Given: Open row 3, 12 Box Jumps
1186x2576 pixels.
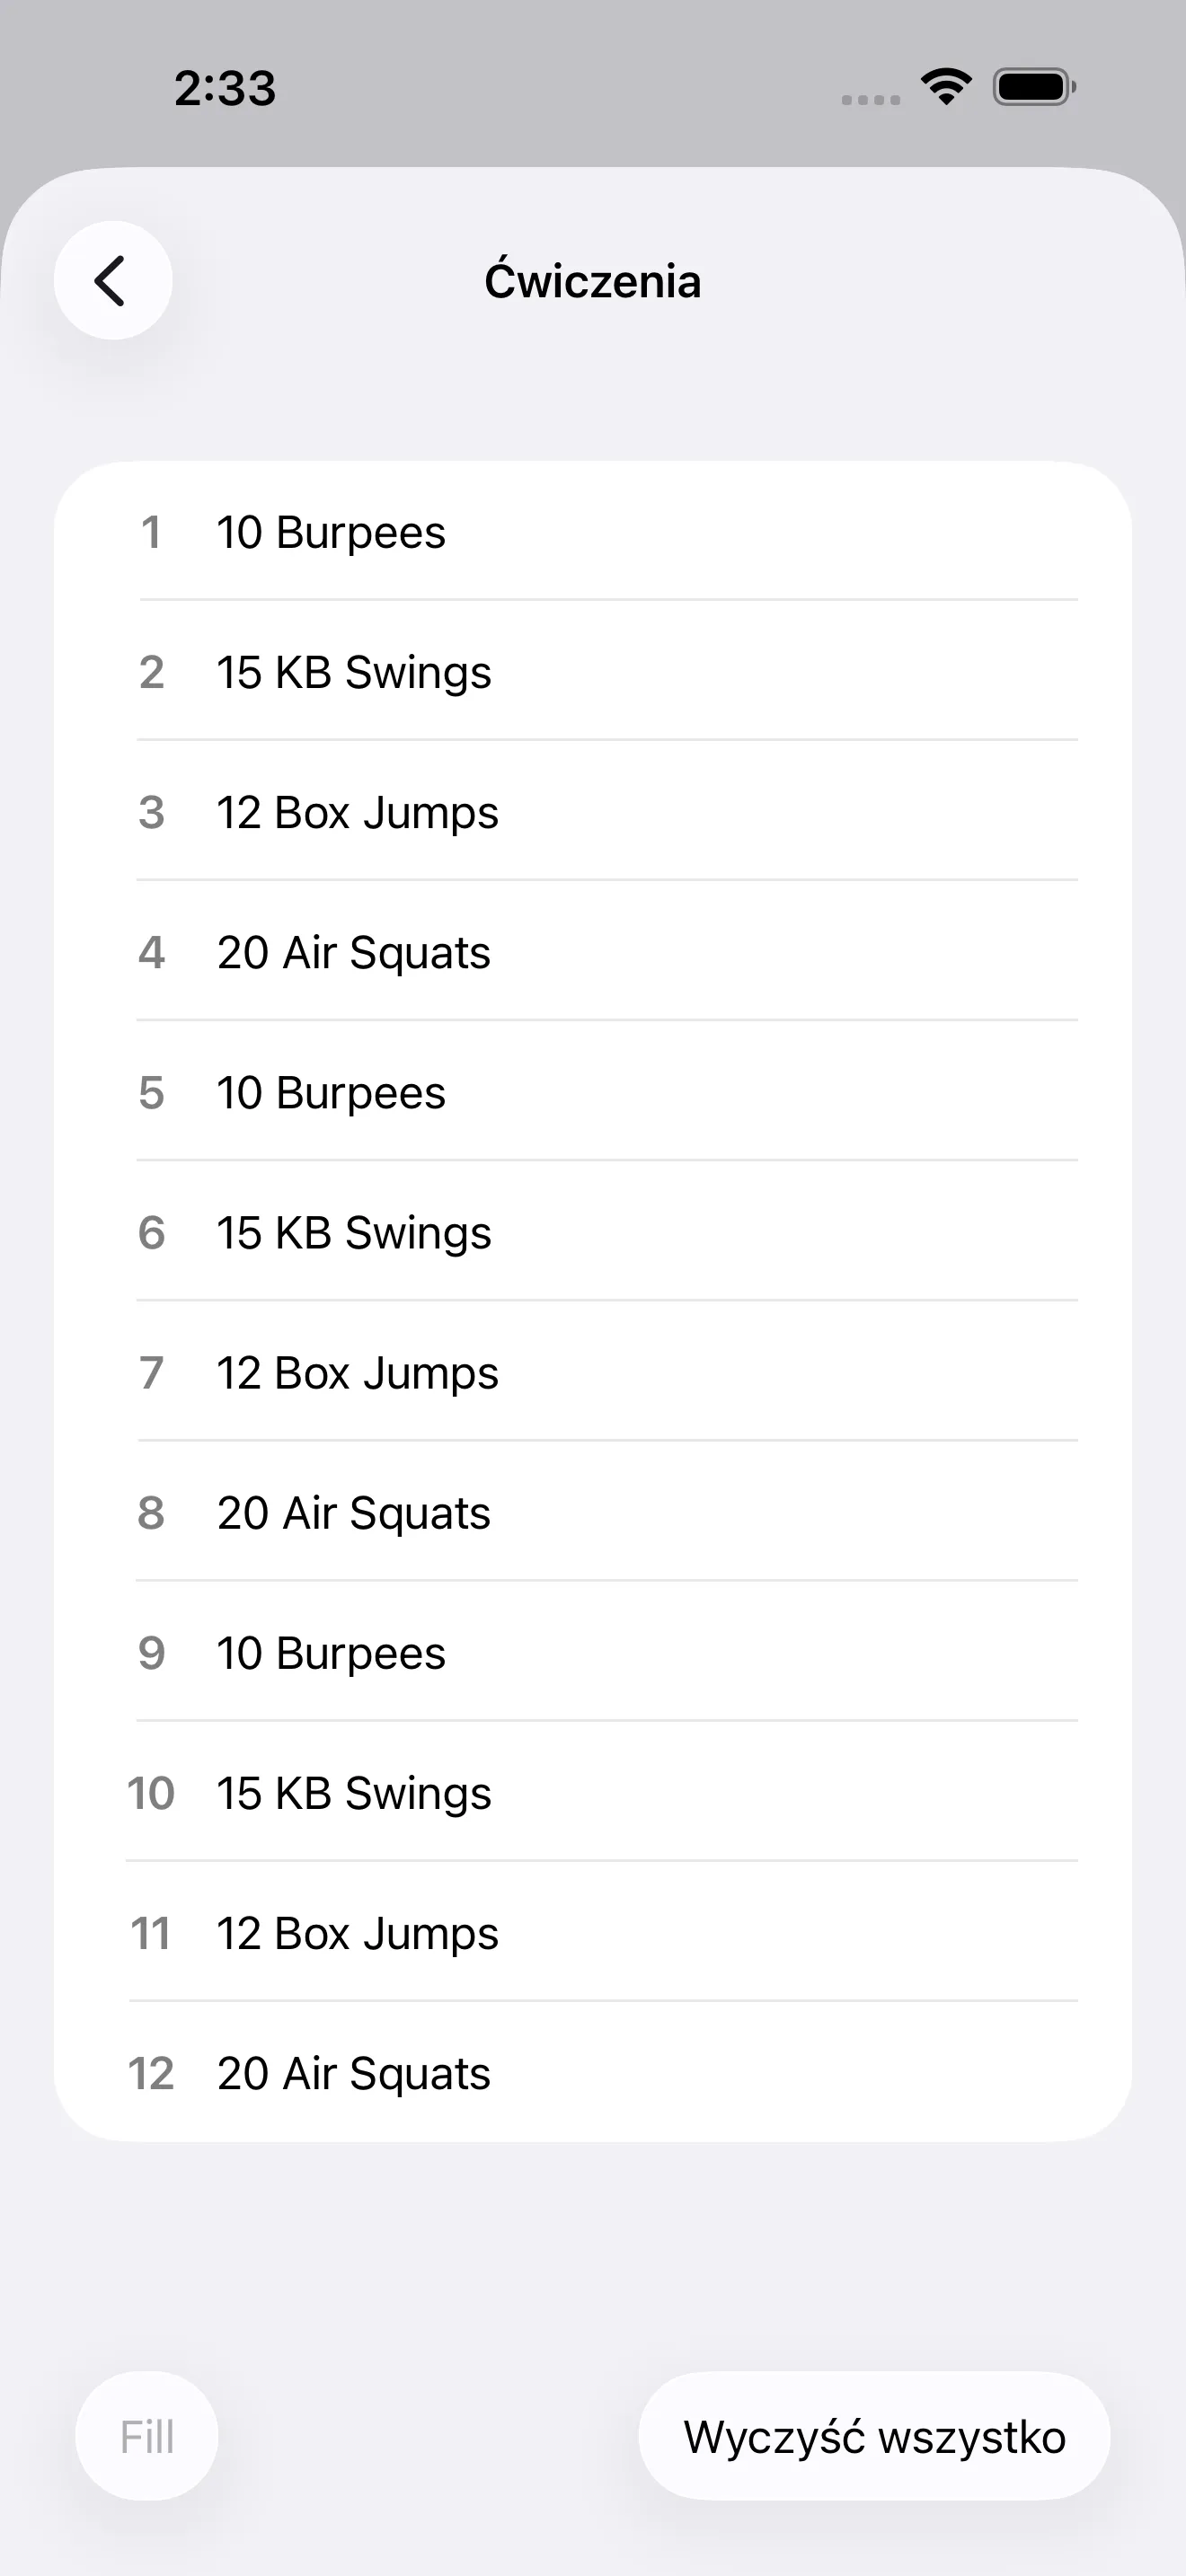Looking at the screenshot, I should click(x=592, y=812).
